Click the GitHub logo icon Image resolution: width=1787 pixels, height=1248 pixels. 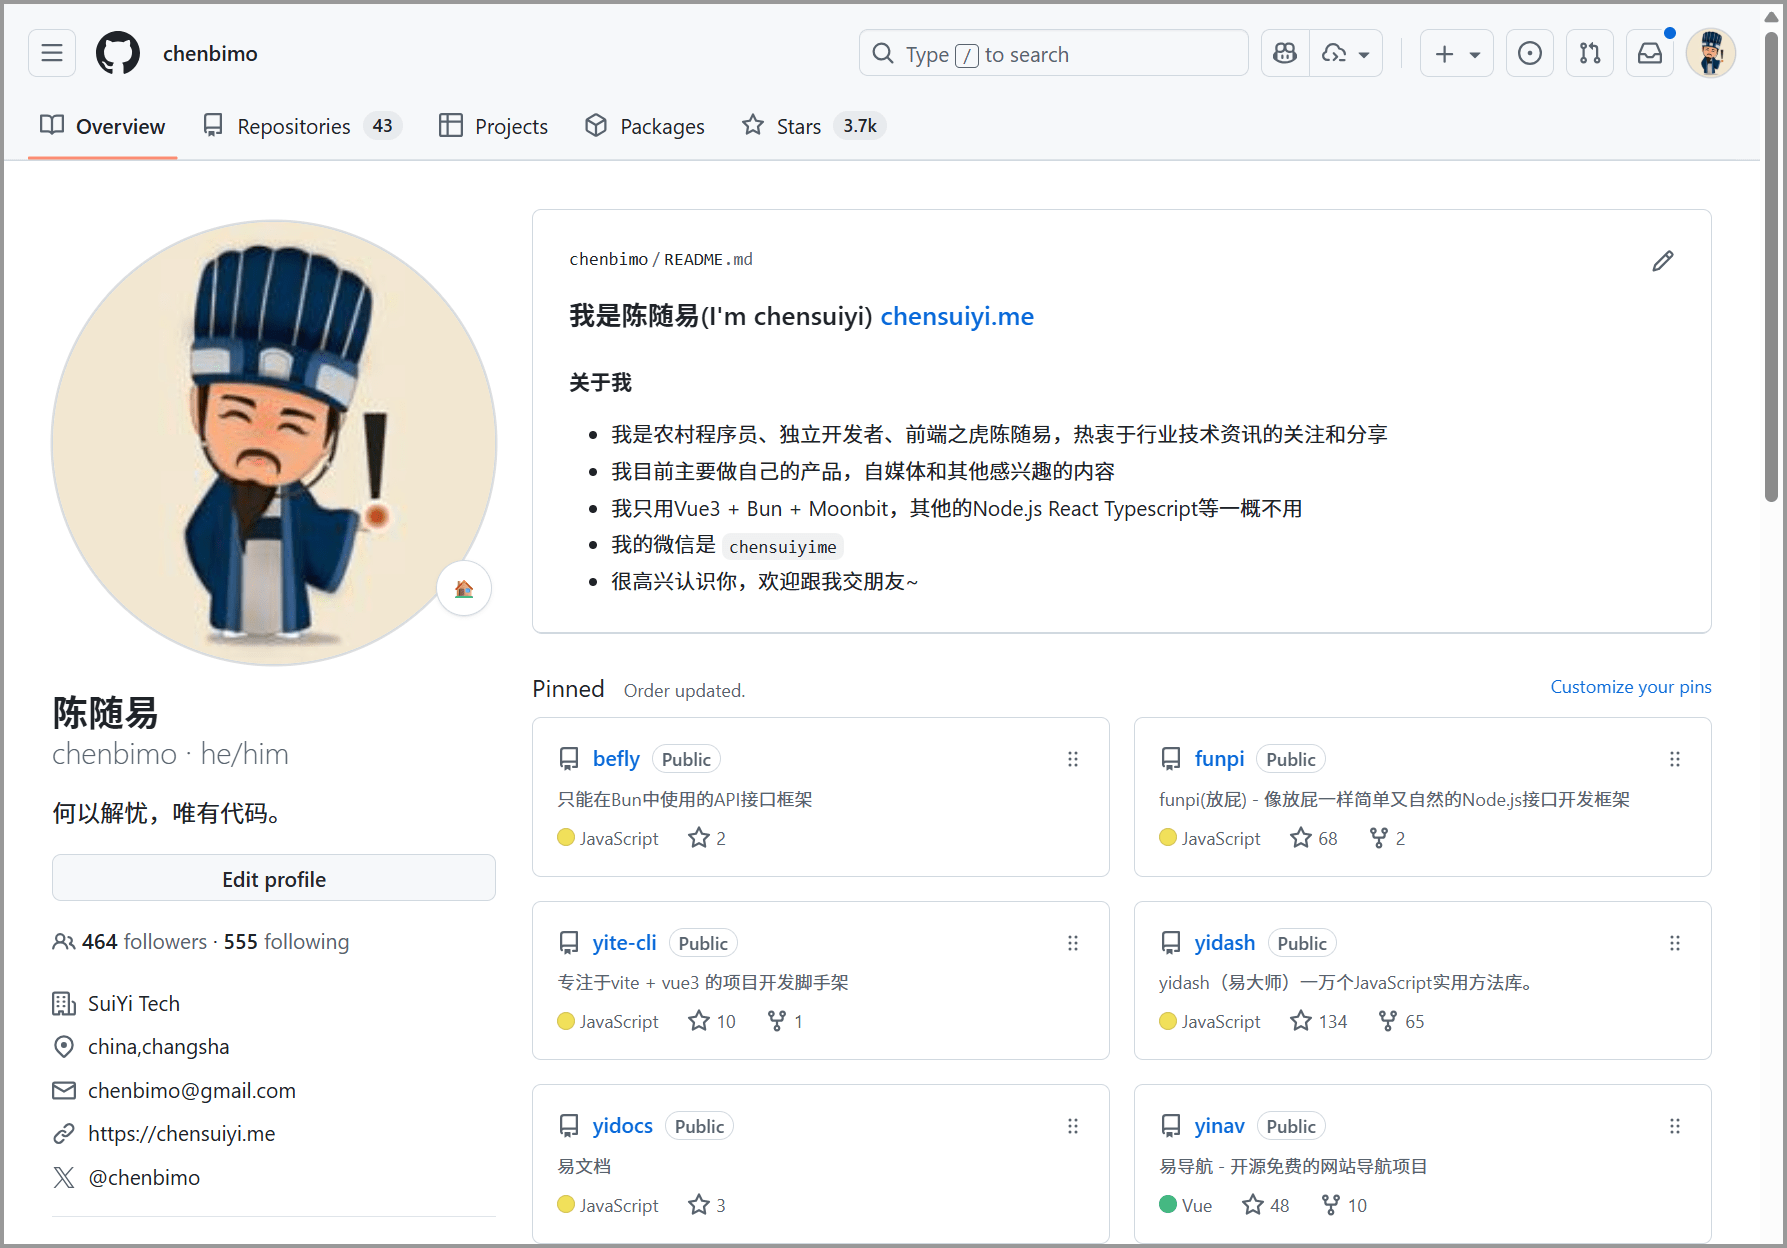pyautogui.click(x=118, y=54)
